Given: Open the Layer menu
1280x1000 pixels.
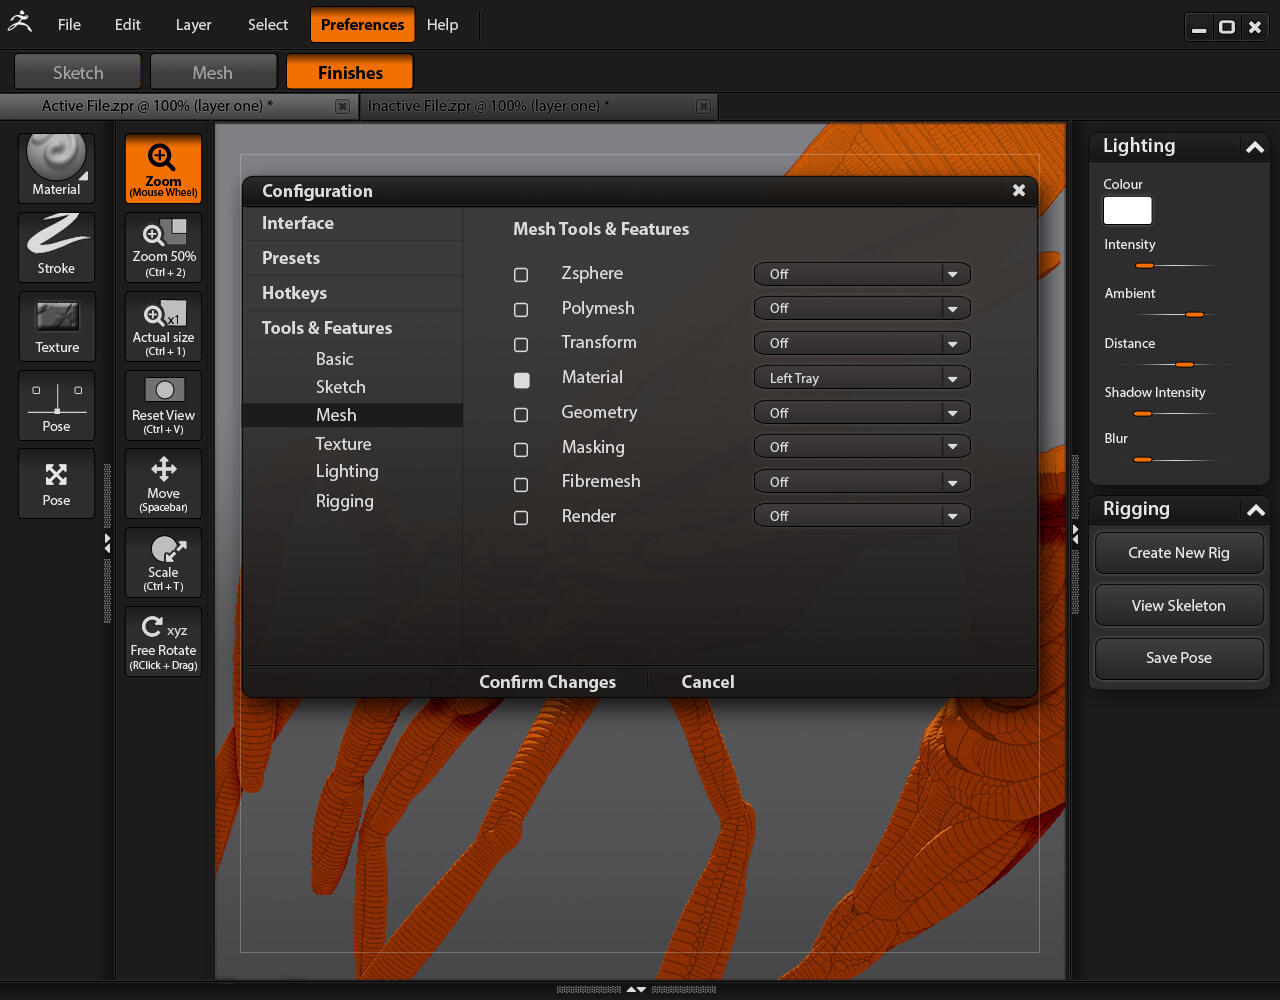Looking at the screenshot, I should tap(193, 25).
